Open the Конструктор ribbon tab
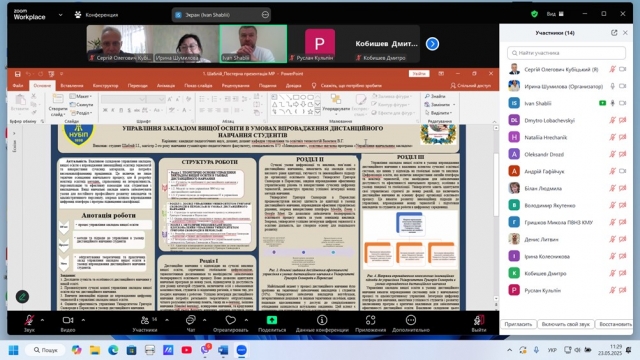 (105, 86)
